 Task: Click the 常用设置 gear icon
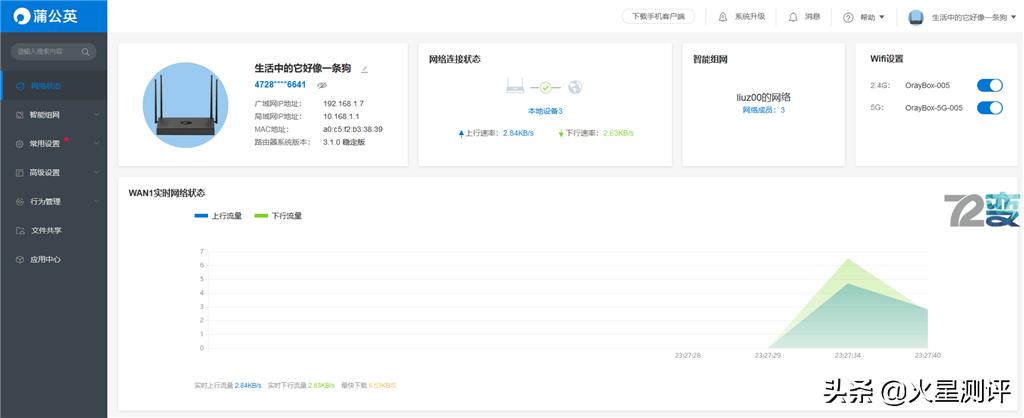point(20,144)
